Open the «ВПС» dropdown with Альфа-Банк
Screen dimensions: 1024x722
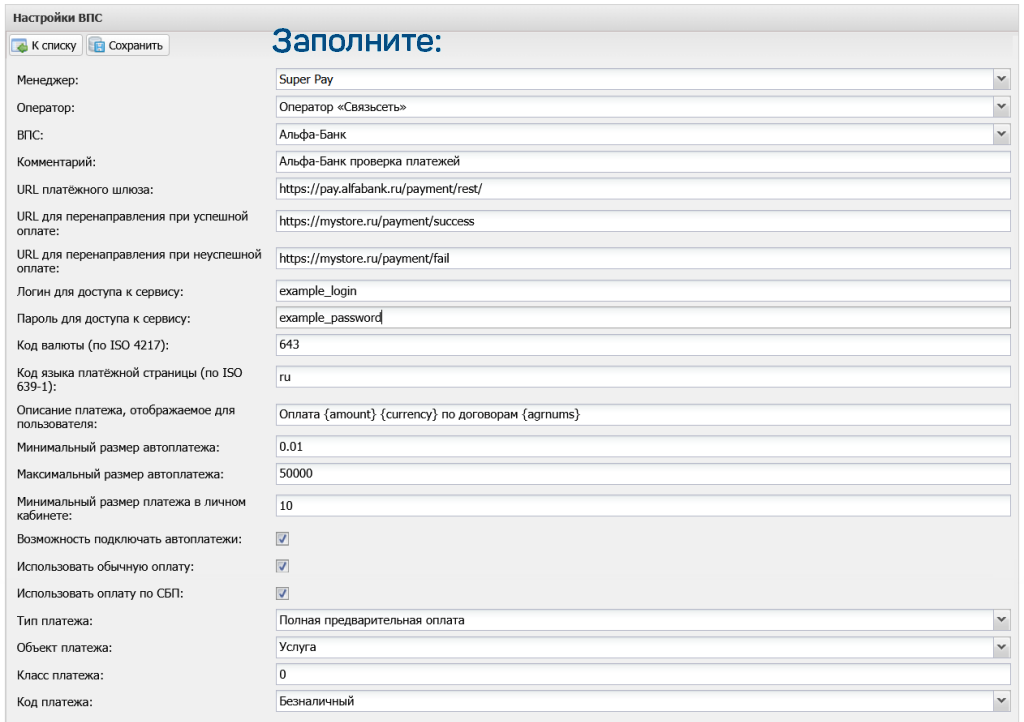[x=1002, y=133]
